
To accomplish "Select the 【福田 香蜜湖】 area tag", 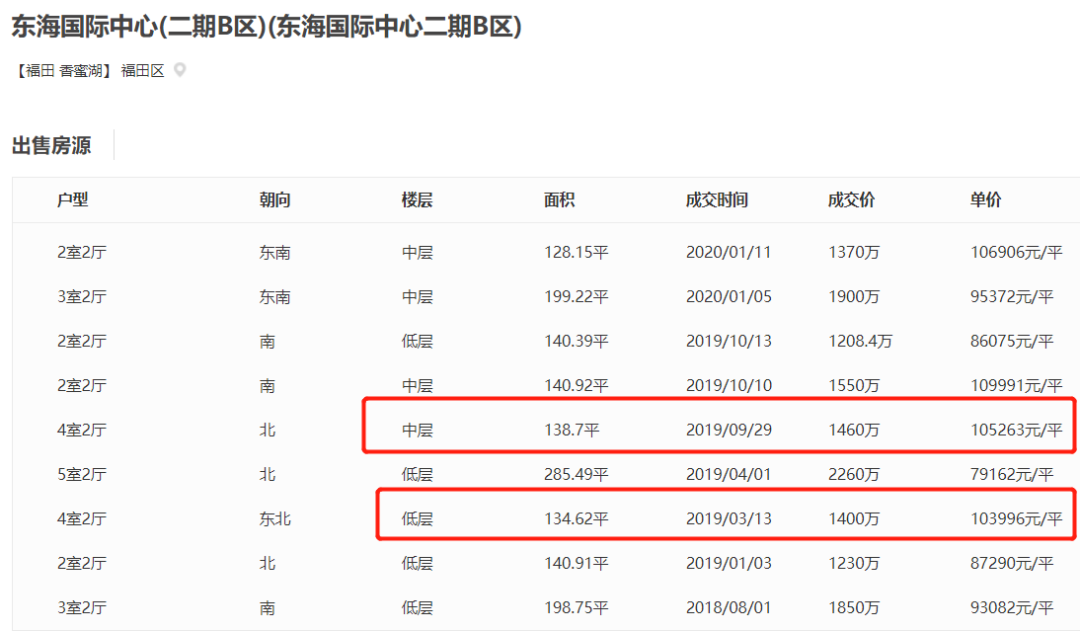I will pyautogui.click(x=62, y=70).
